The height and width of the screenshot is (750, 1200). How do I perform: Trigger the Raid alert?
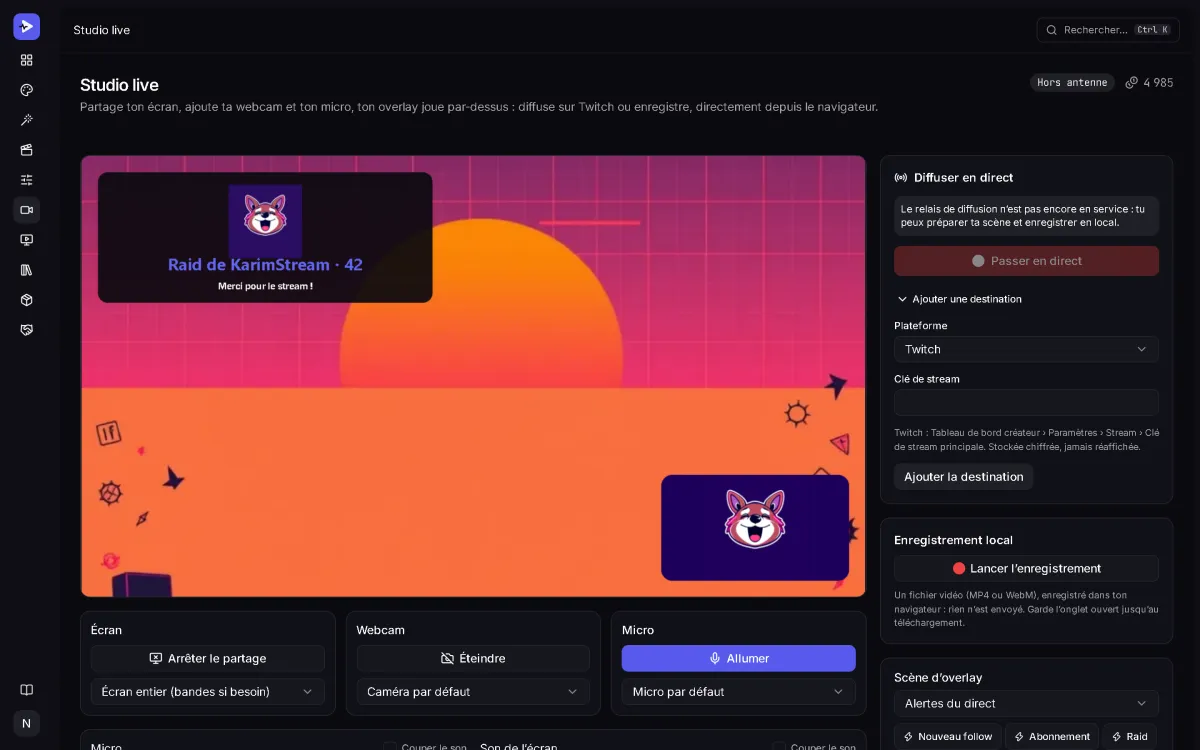[1129, 737]
